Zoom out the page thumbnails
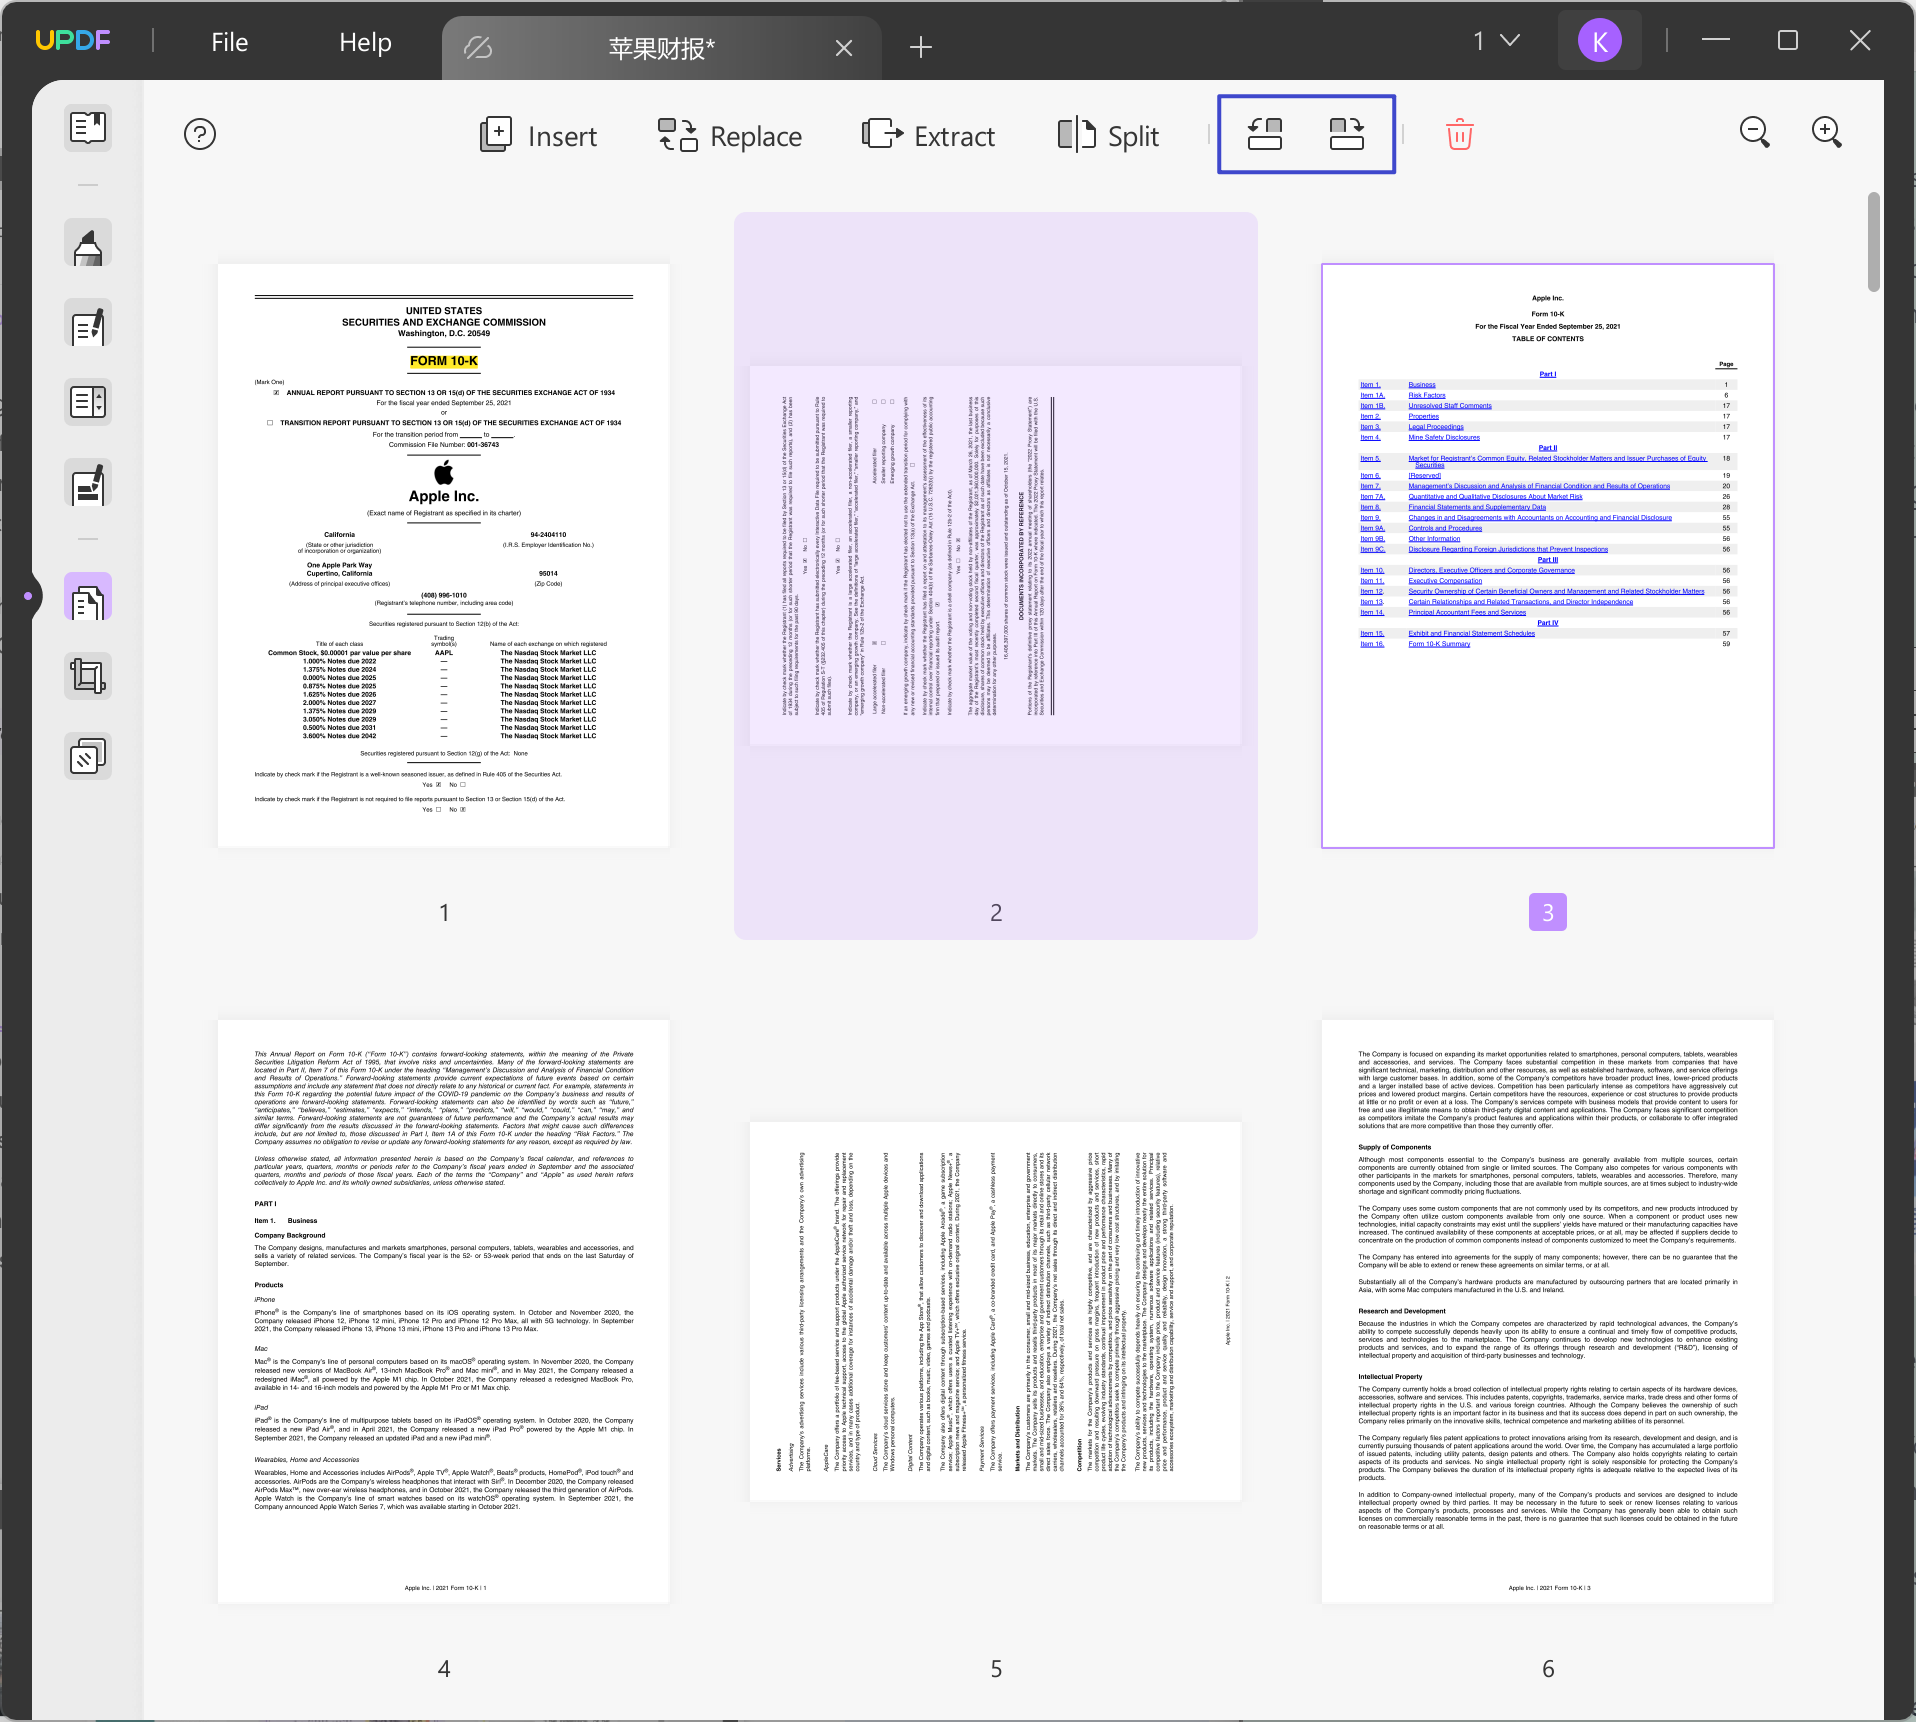Image resolution: width=1916 pixels, height=1722 pixels. (x=1755, y=132)
